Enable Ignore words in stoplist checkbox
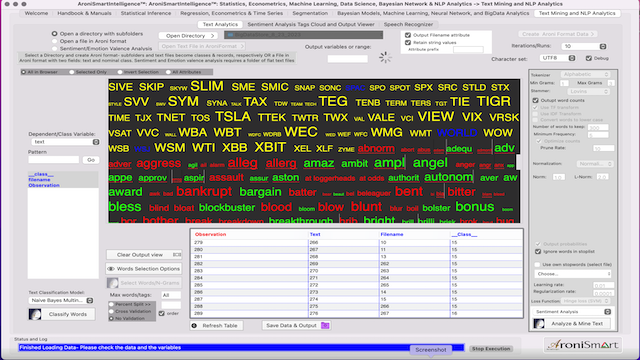 point(538,251)
